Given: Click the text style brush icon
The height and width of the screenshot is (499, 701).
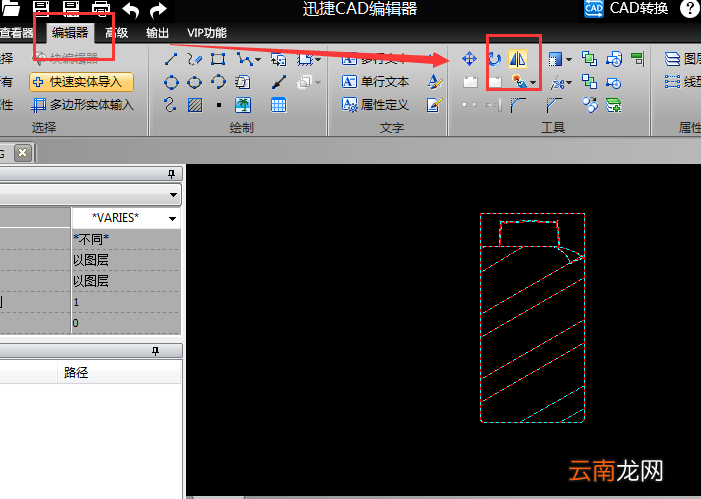Looking at the screenshot, I should pyautogui.click(x=435, y=82).
